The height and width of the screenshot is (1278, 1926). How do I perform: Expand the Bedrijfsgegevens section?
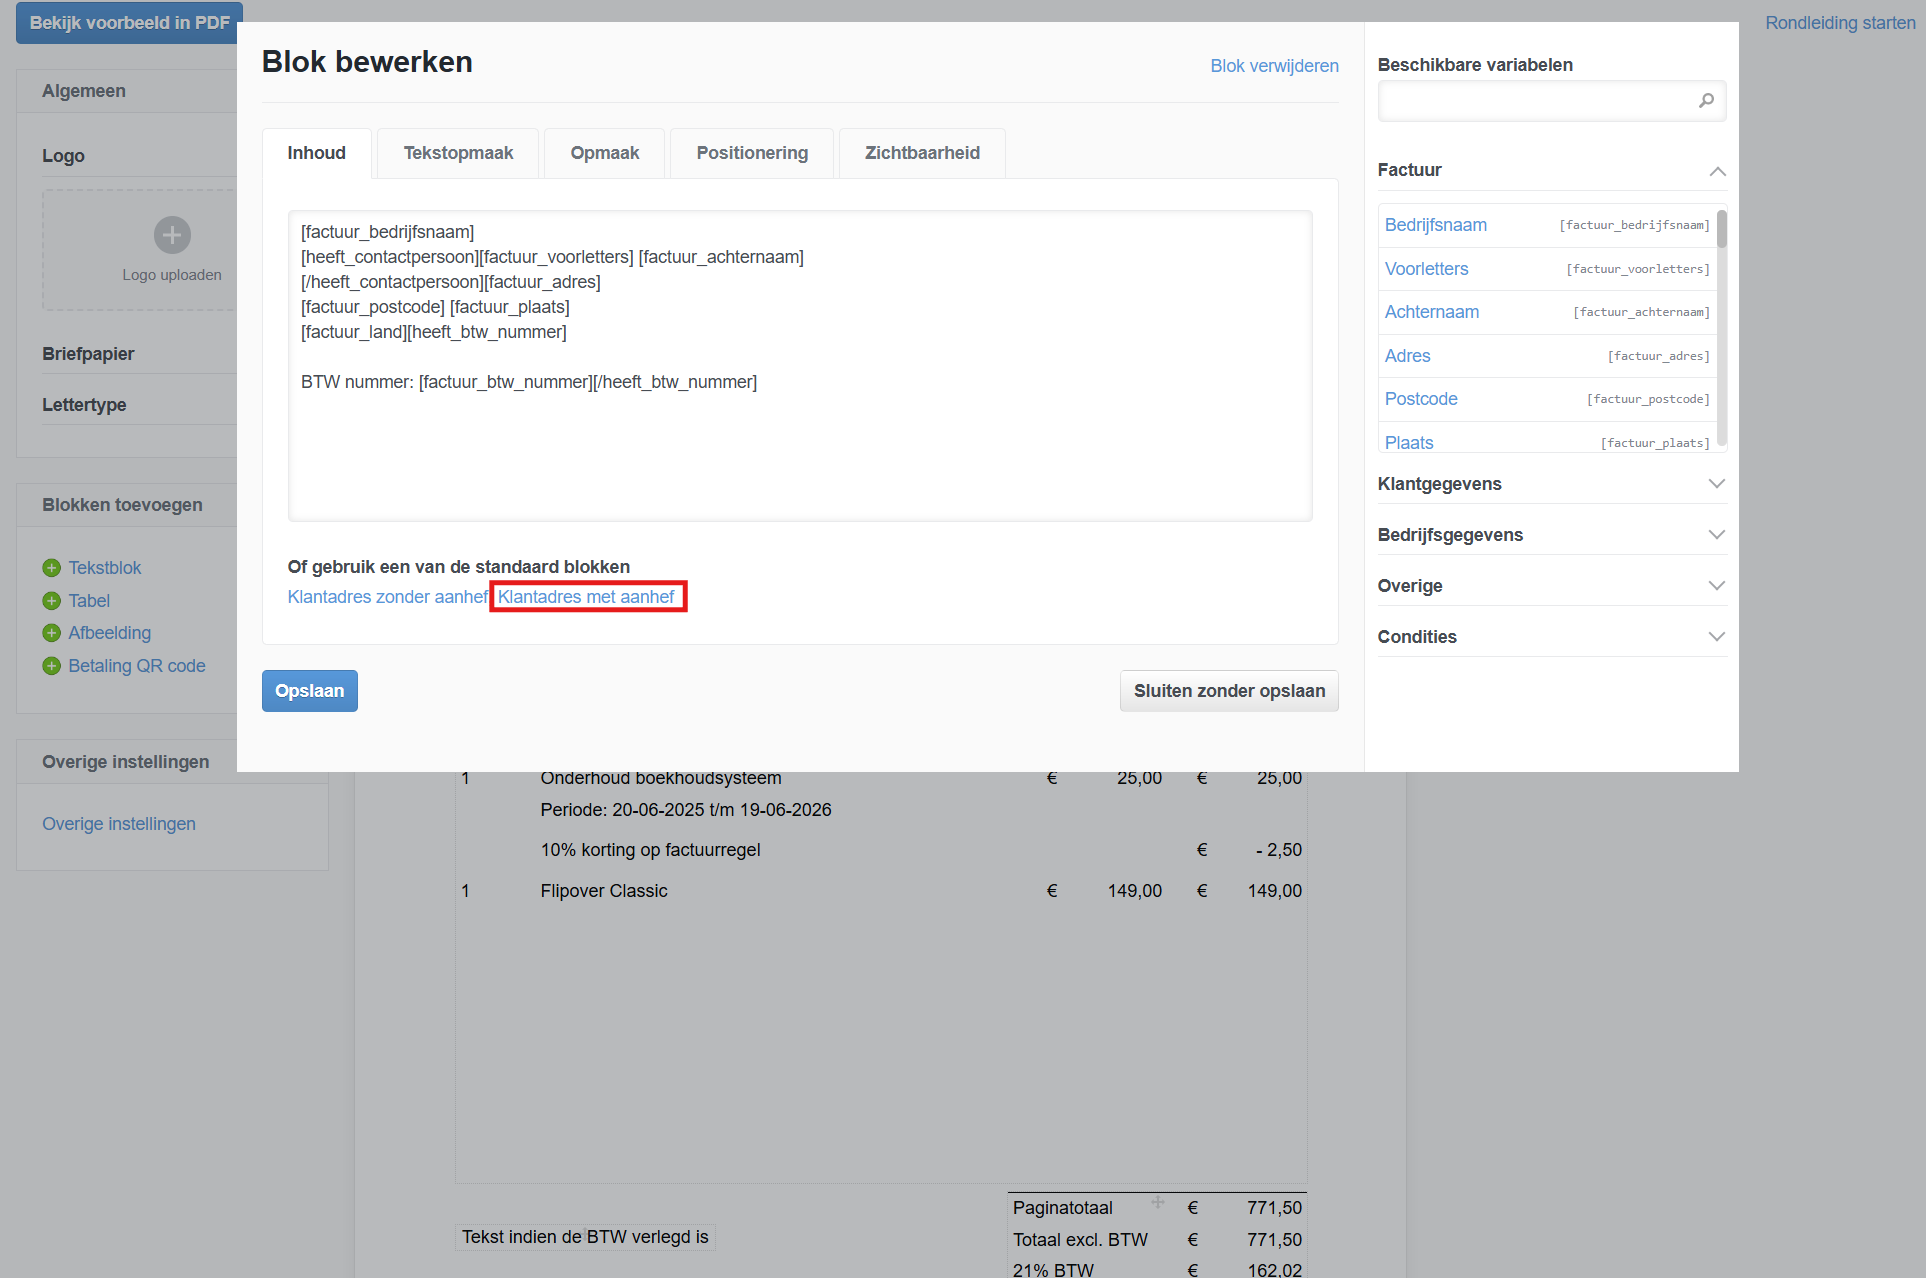point(1716,535)
